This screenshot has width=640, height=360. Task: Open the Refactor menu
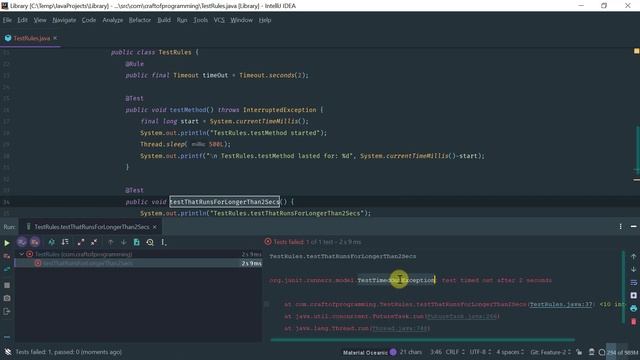click(x=140, y=20)
